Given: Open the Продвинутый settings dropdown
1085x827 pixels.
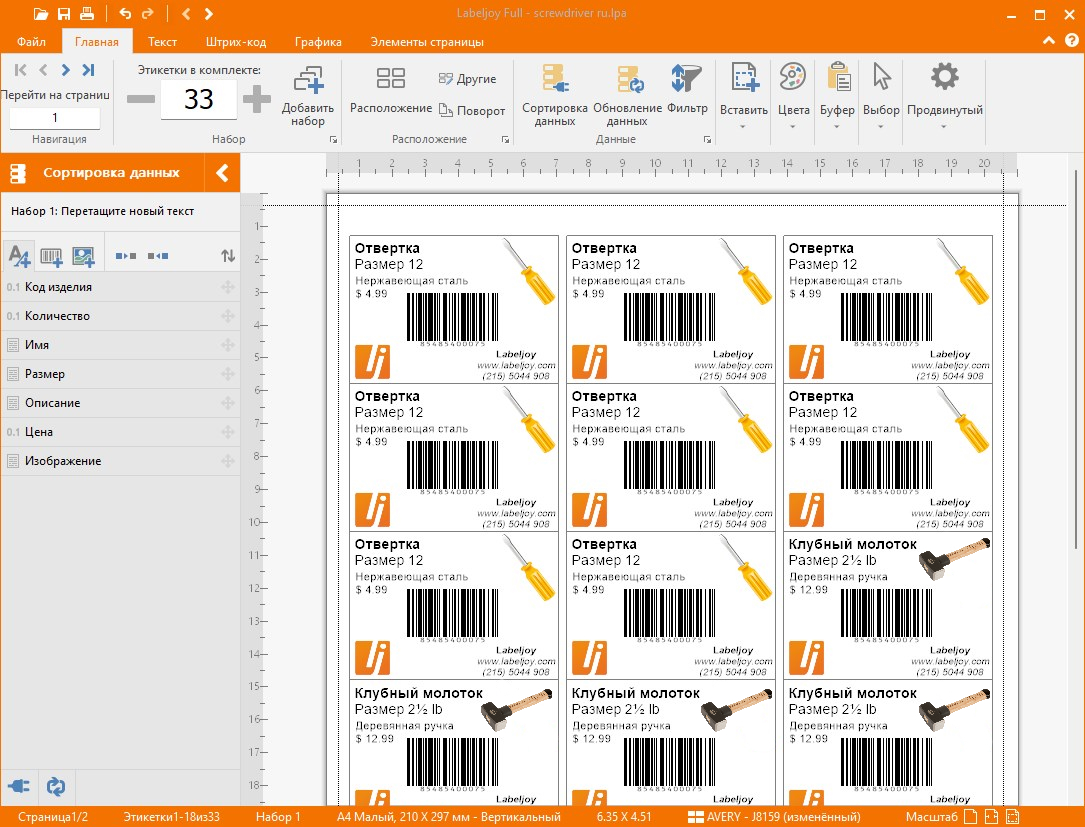Looking at the screenshot, I should pos(945,97).
